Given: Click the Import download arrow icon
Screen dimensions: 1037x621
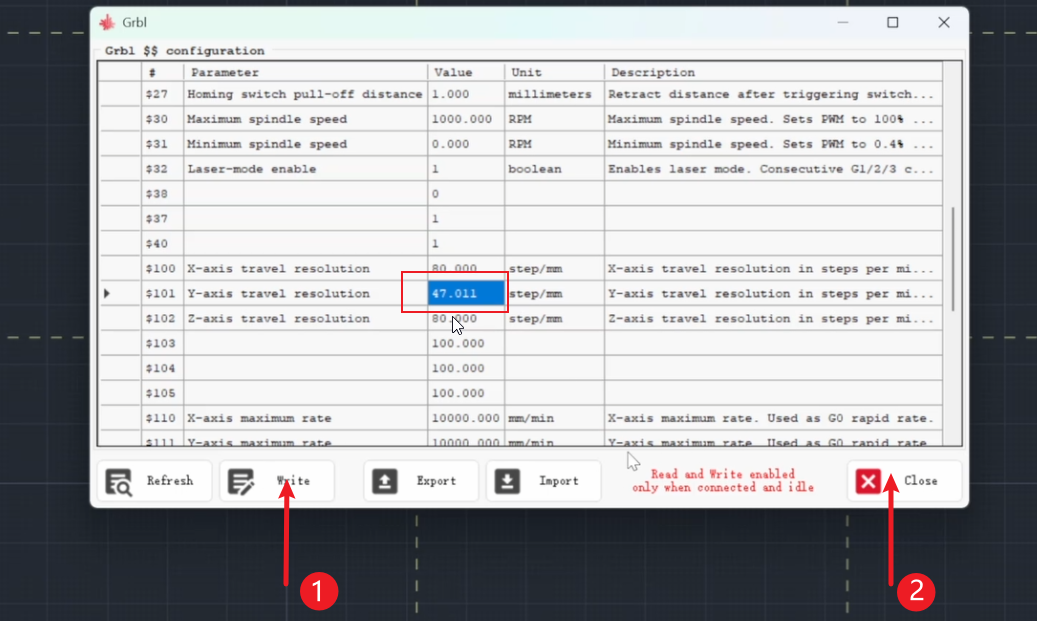Looking at the screenshot, I should point(508,481).
